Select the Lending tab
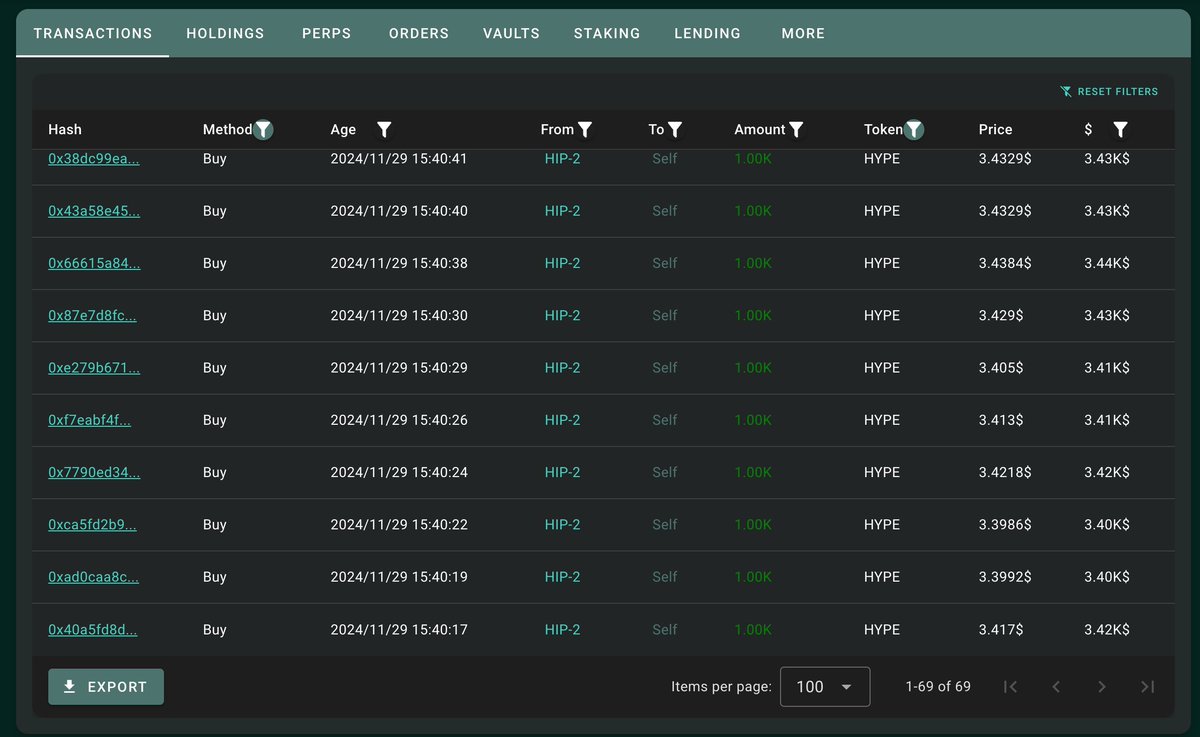1200x737 pixels. click(x=708, y=33)
